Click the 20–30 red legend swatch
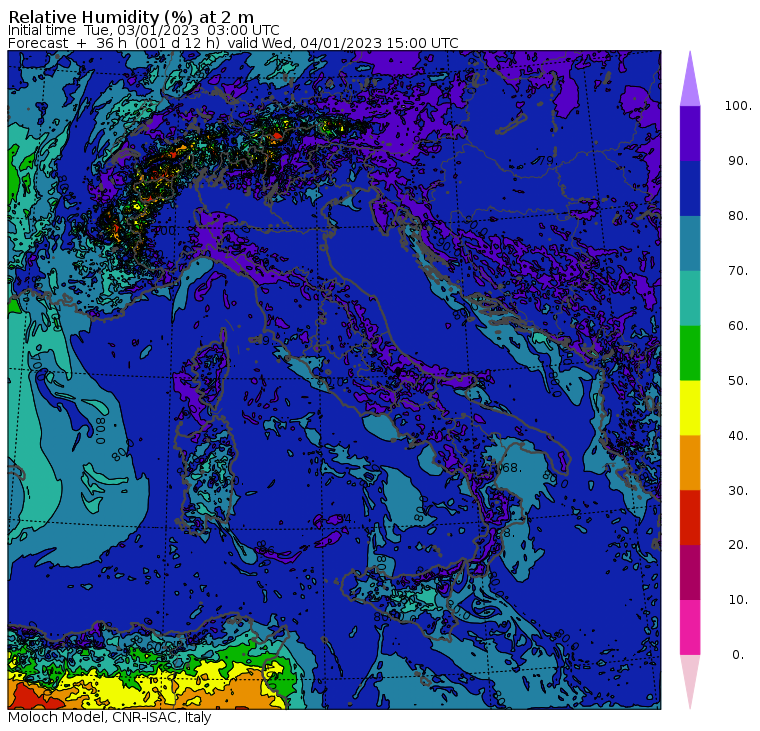This screenshot has width=760, height=731. [690, 518]
